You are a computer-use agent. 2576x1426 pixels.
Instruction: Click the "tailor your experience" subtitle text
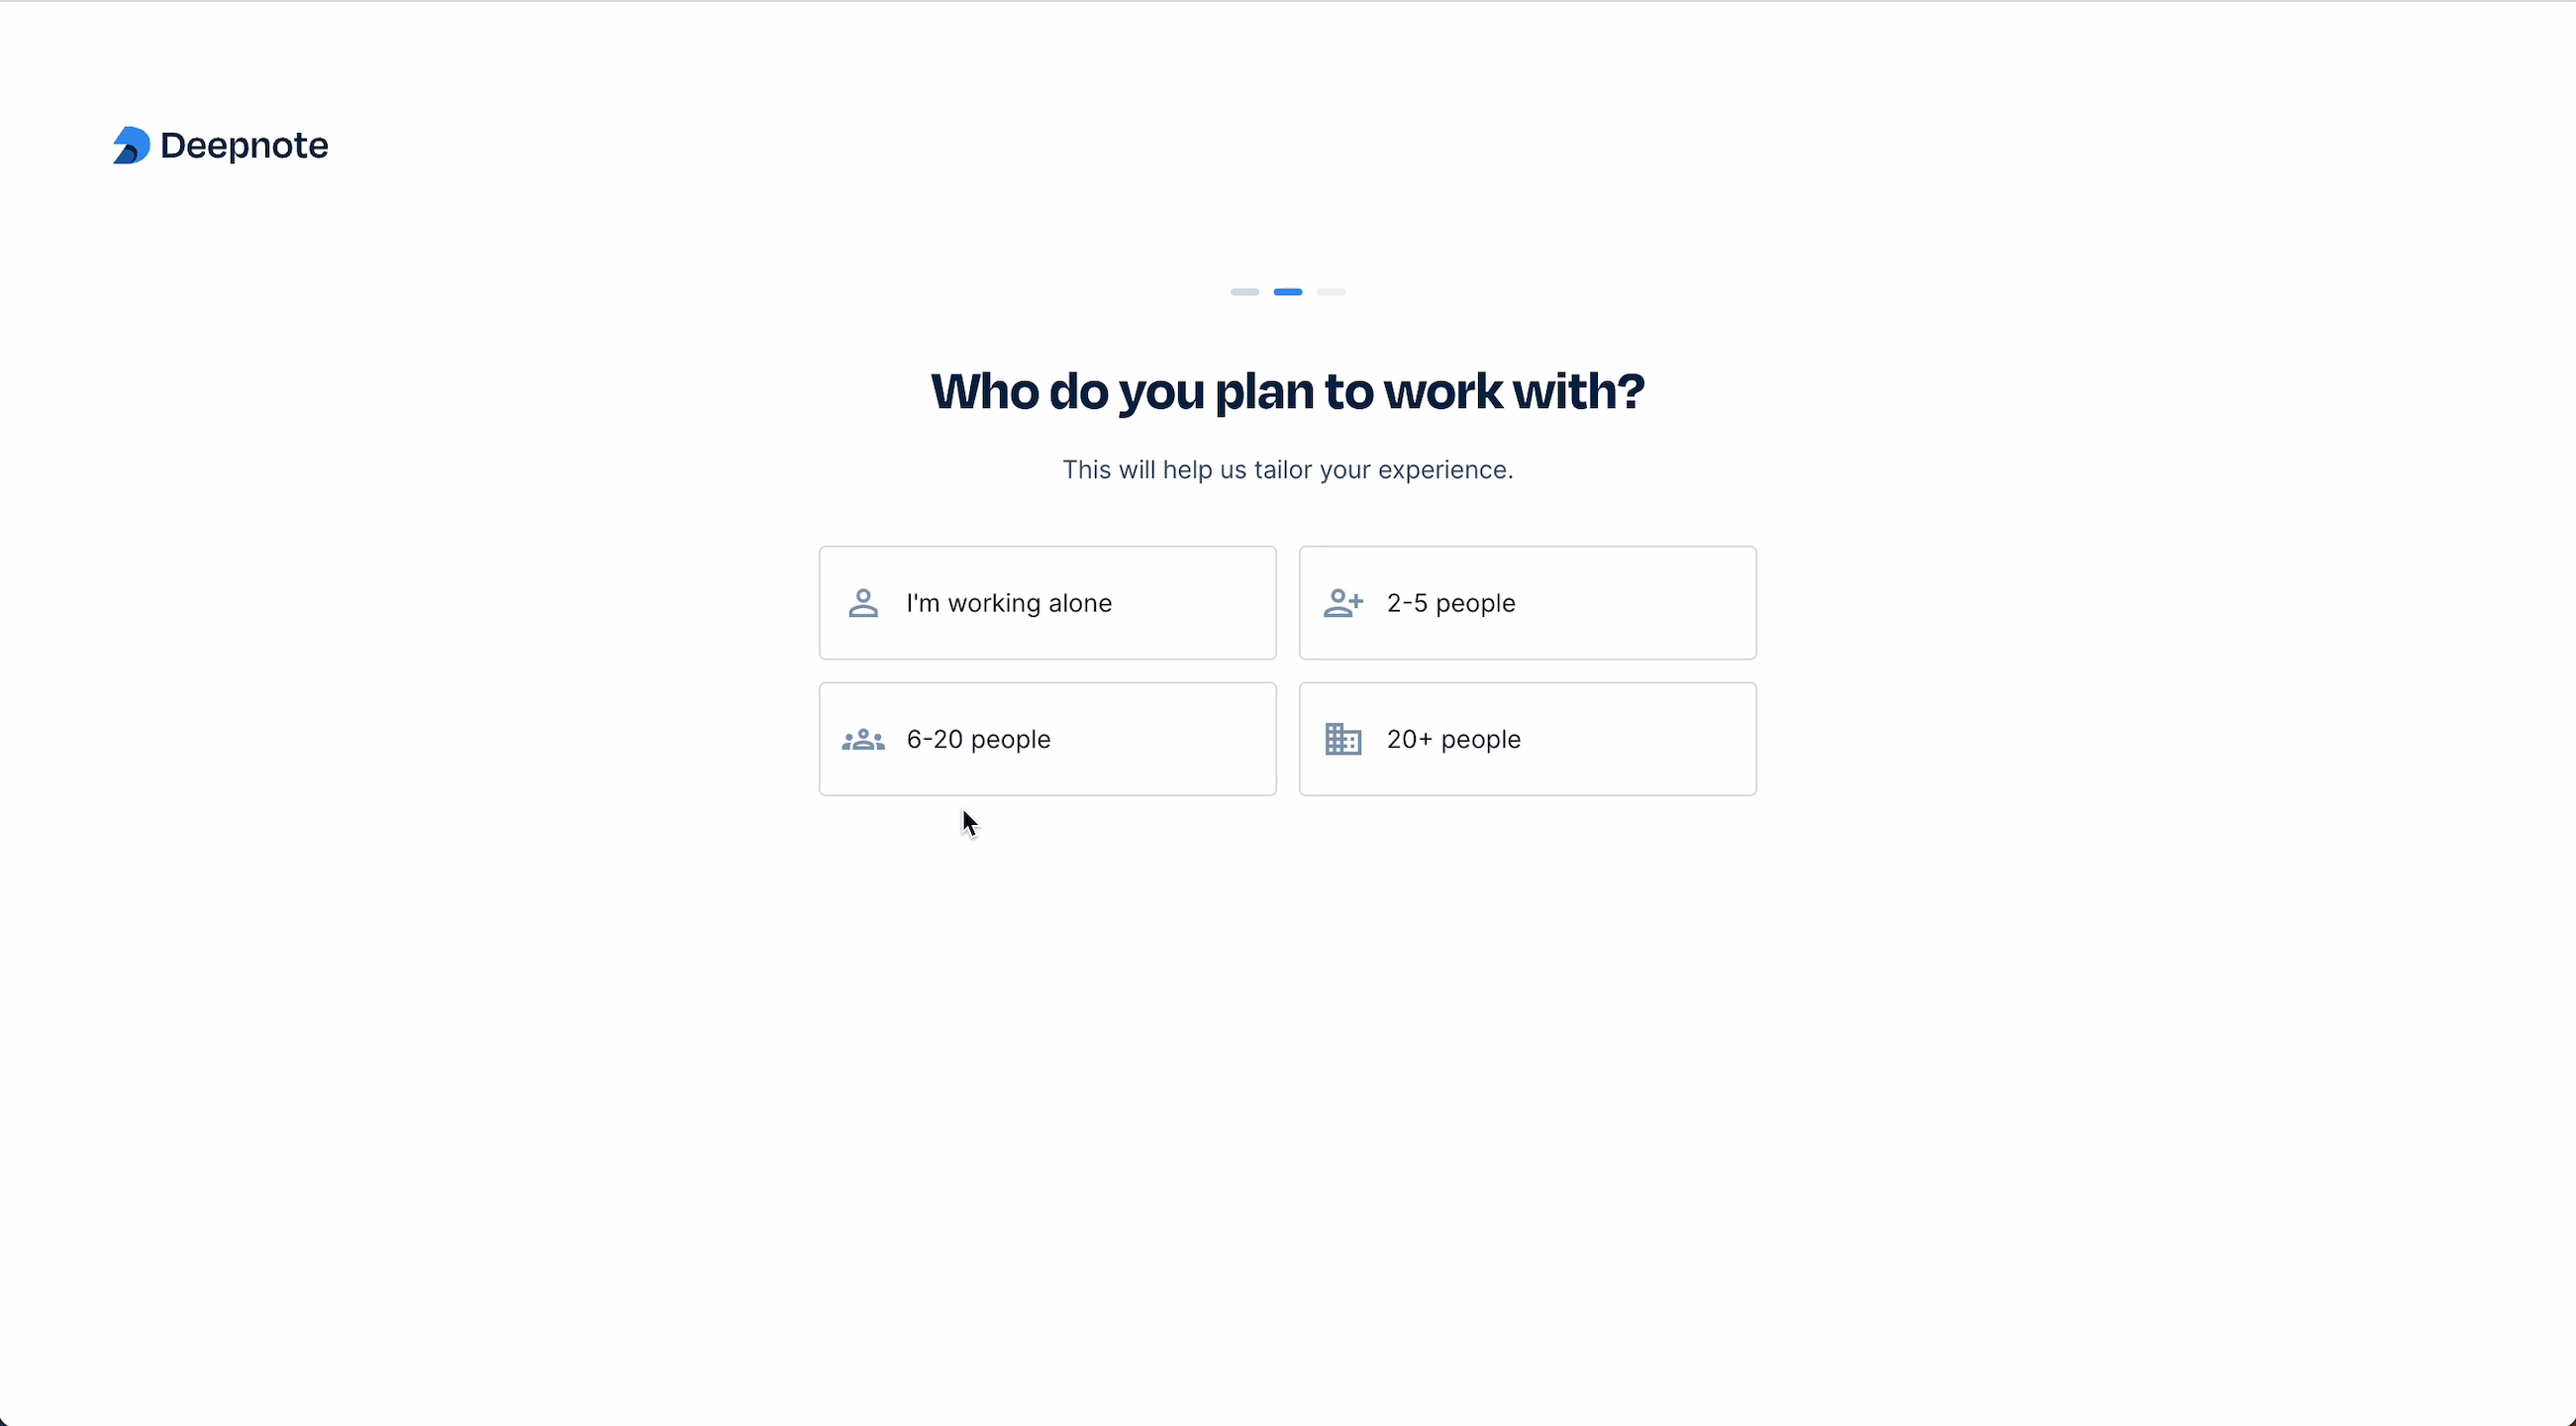(1287, 470)
